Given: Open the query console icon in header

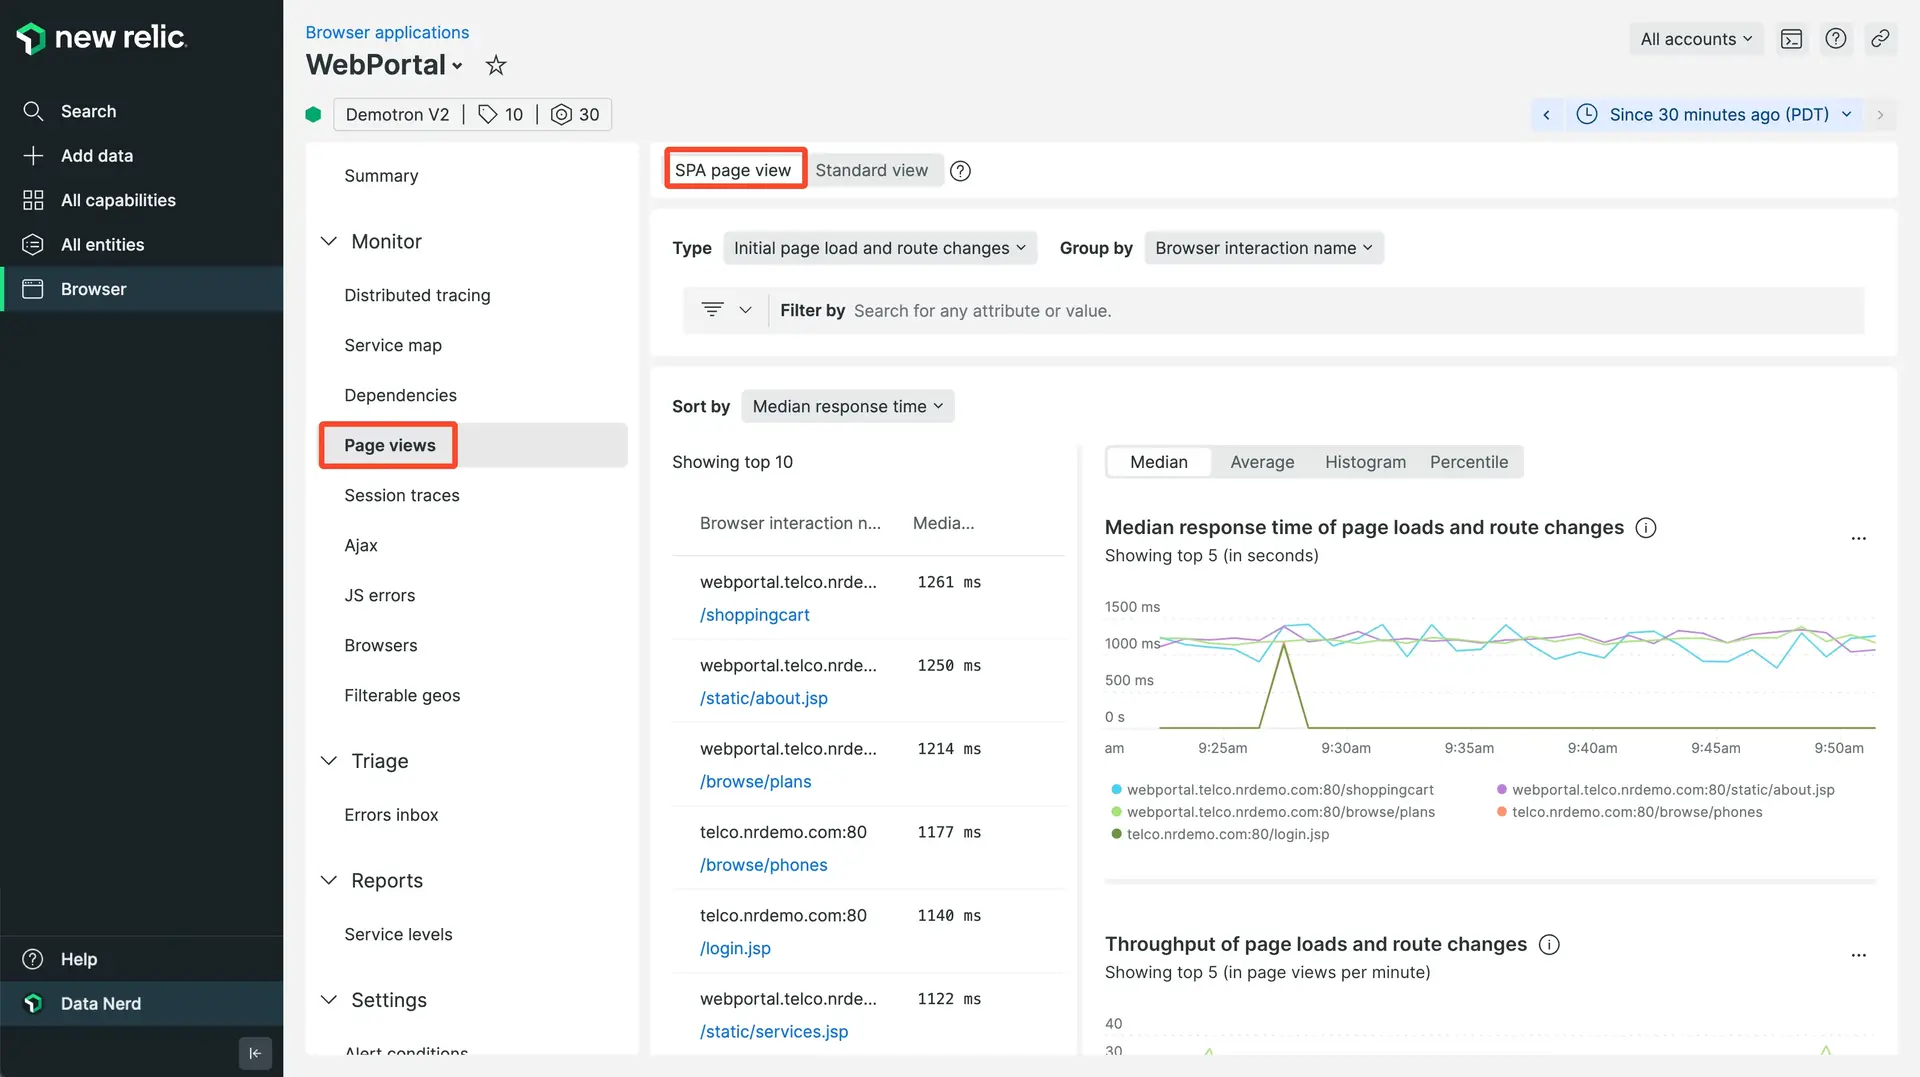Looking at the screenshot, I should (x=1791, y=39).
